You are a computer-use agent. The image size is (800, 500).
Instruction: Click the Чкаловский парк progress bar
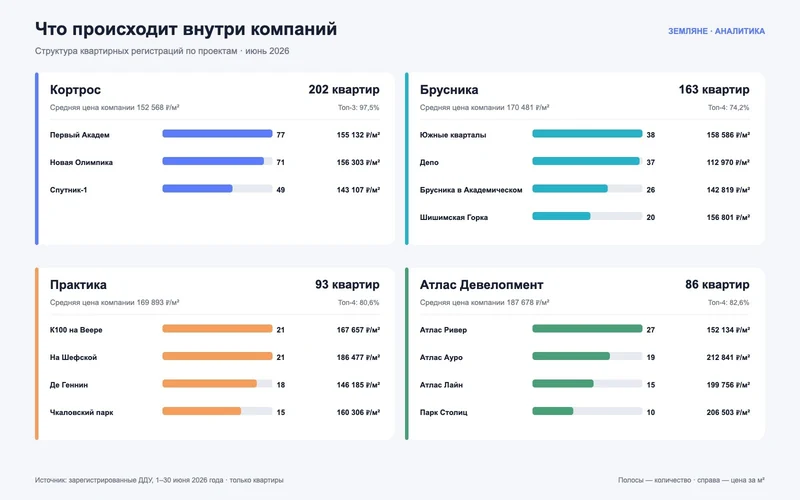[x=217, y=411]
